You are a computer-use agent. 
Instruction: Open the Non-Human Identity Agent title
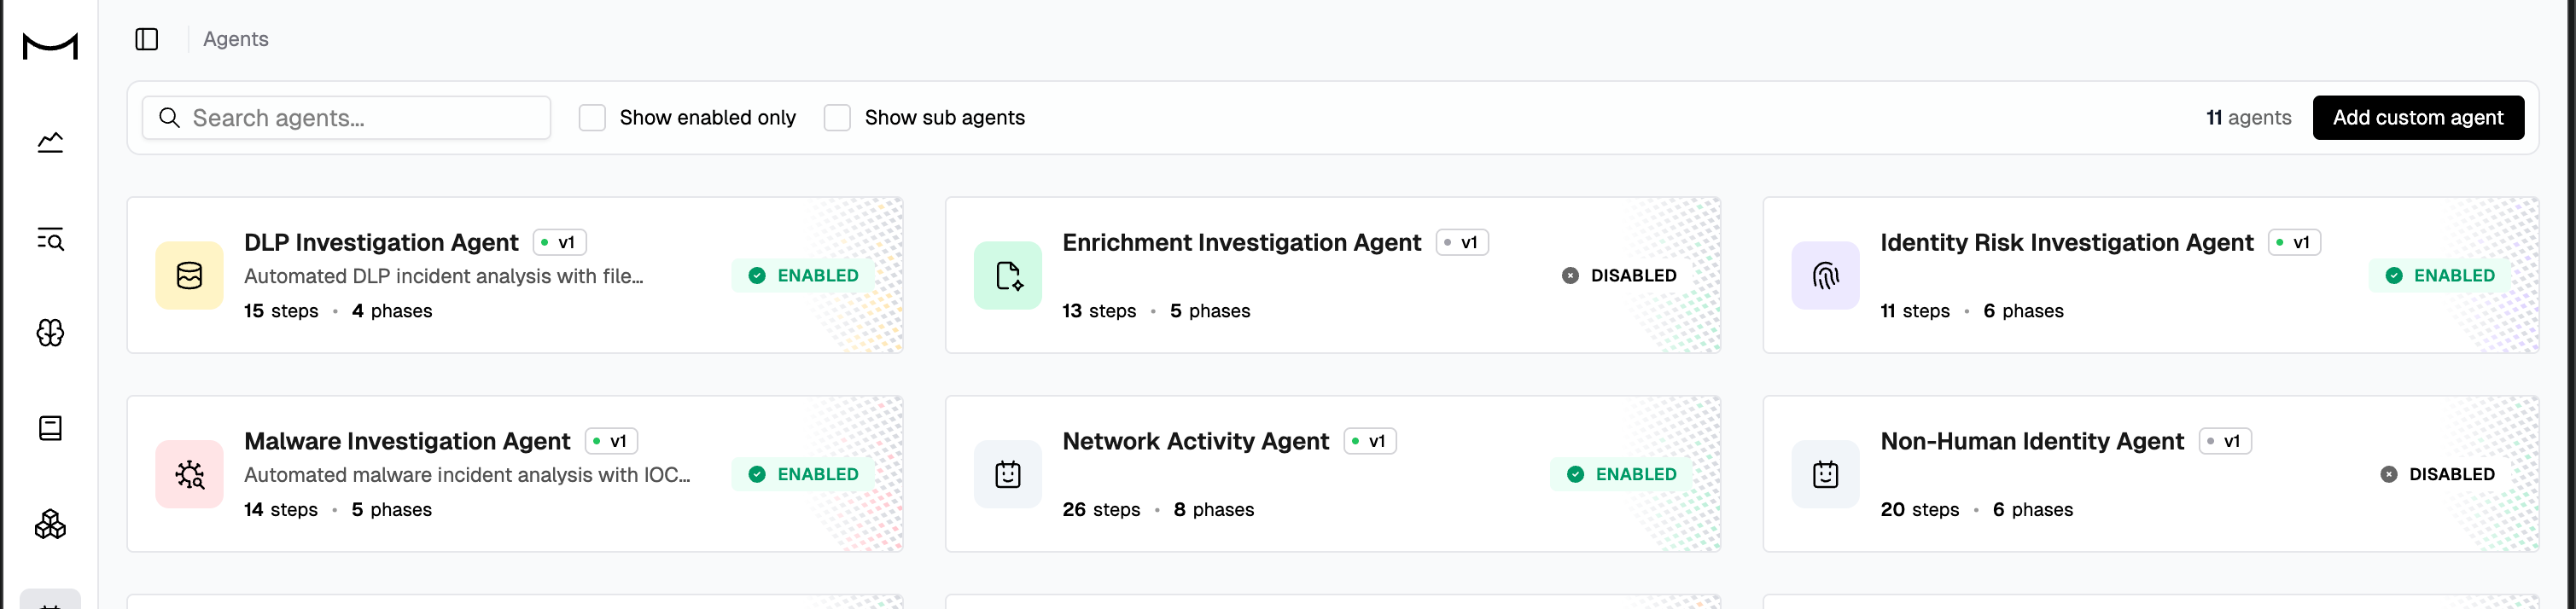pos(2032,441)
